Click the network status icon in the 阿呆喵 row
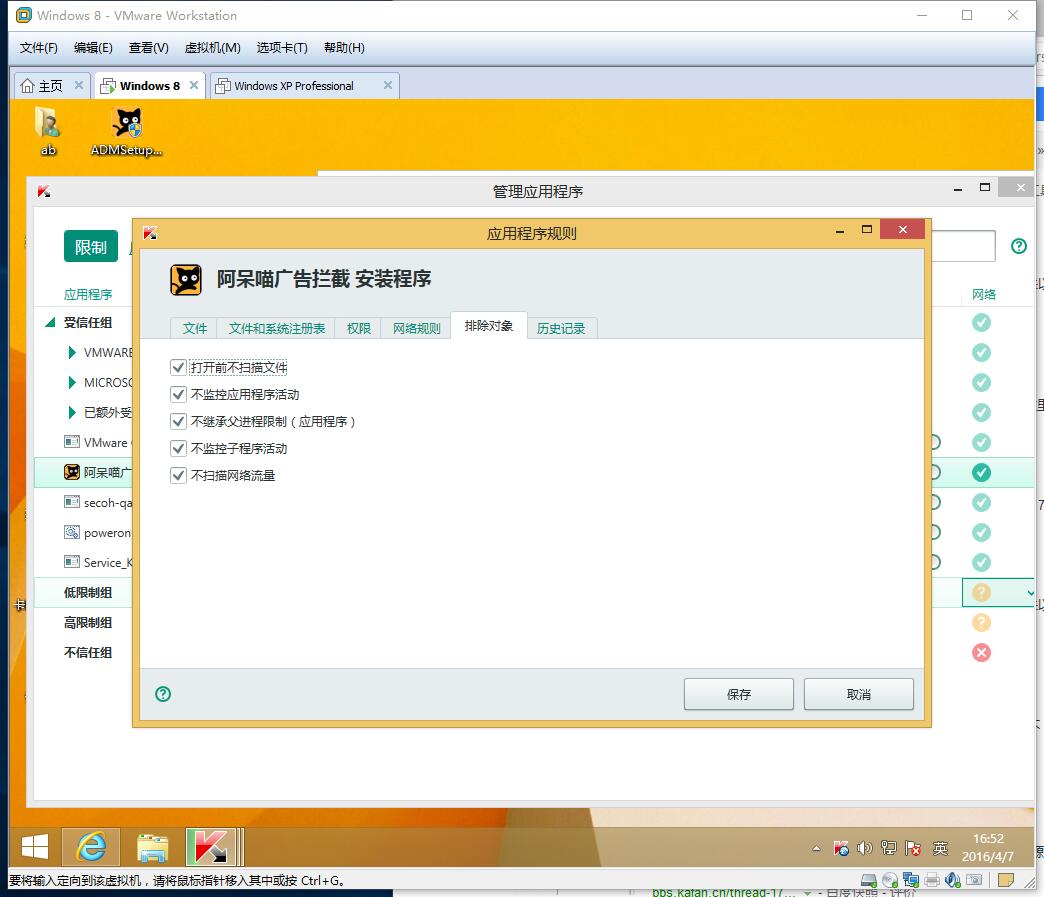Image resolution: width=1044 pixels, height=897 pixels. pos(981,472)
